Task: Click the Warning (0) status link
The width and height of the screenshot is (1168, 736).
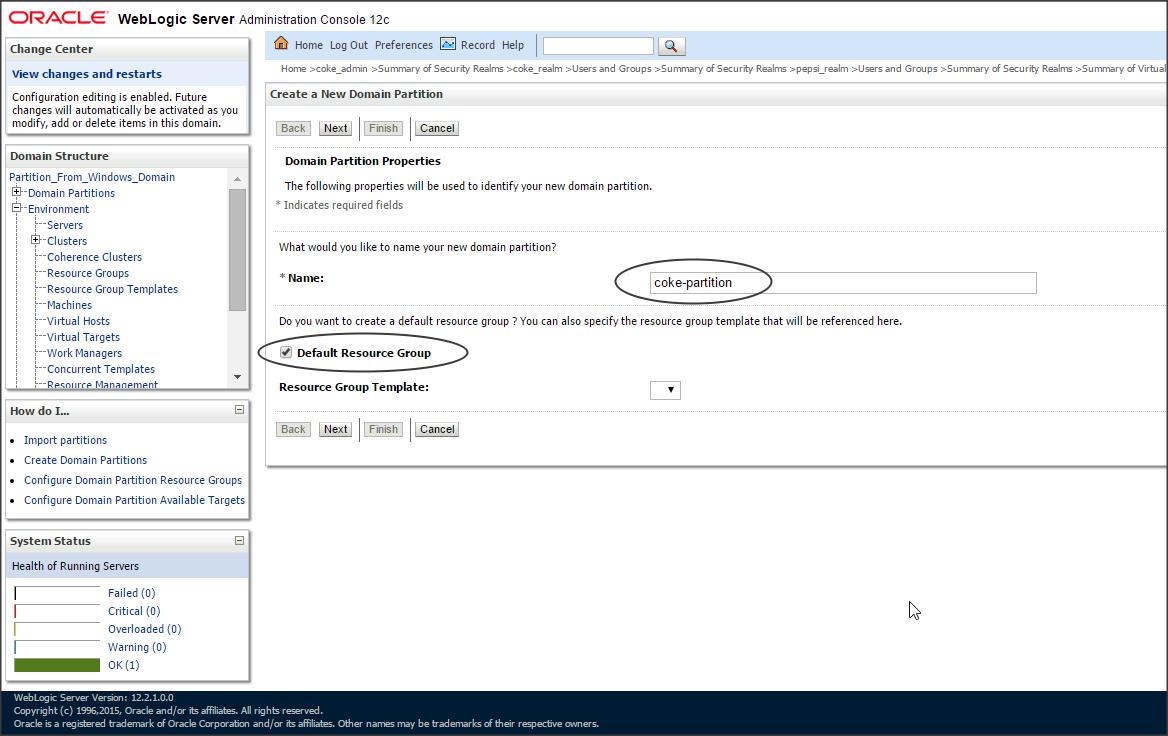Action: (137, 647)
